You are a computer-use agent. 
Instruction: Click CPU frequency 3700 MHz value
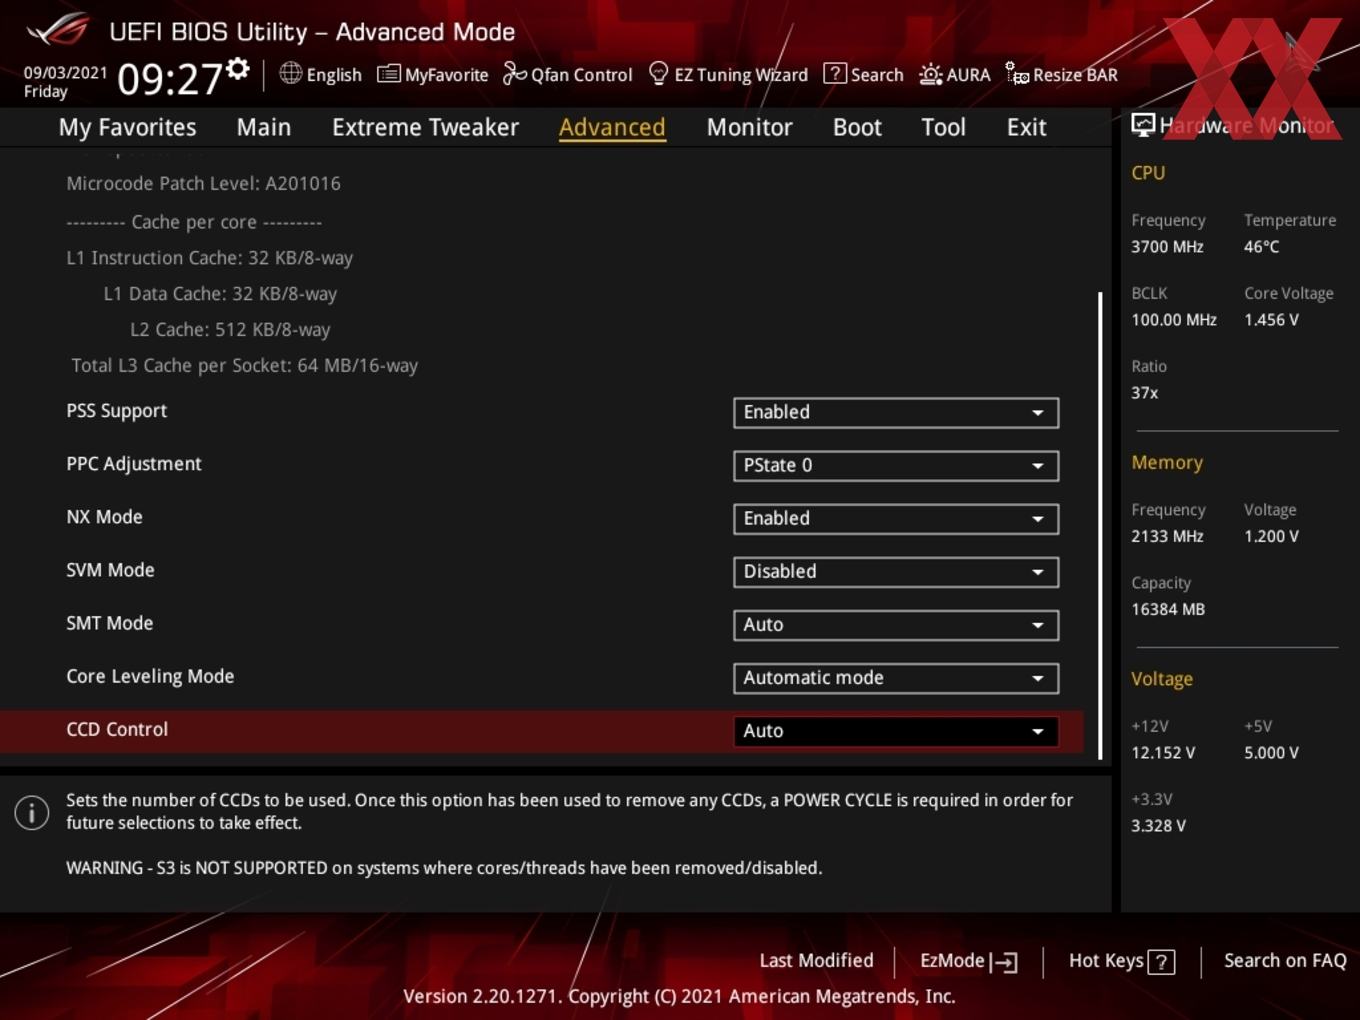click(1167, 246)
